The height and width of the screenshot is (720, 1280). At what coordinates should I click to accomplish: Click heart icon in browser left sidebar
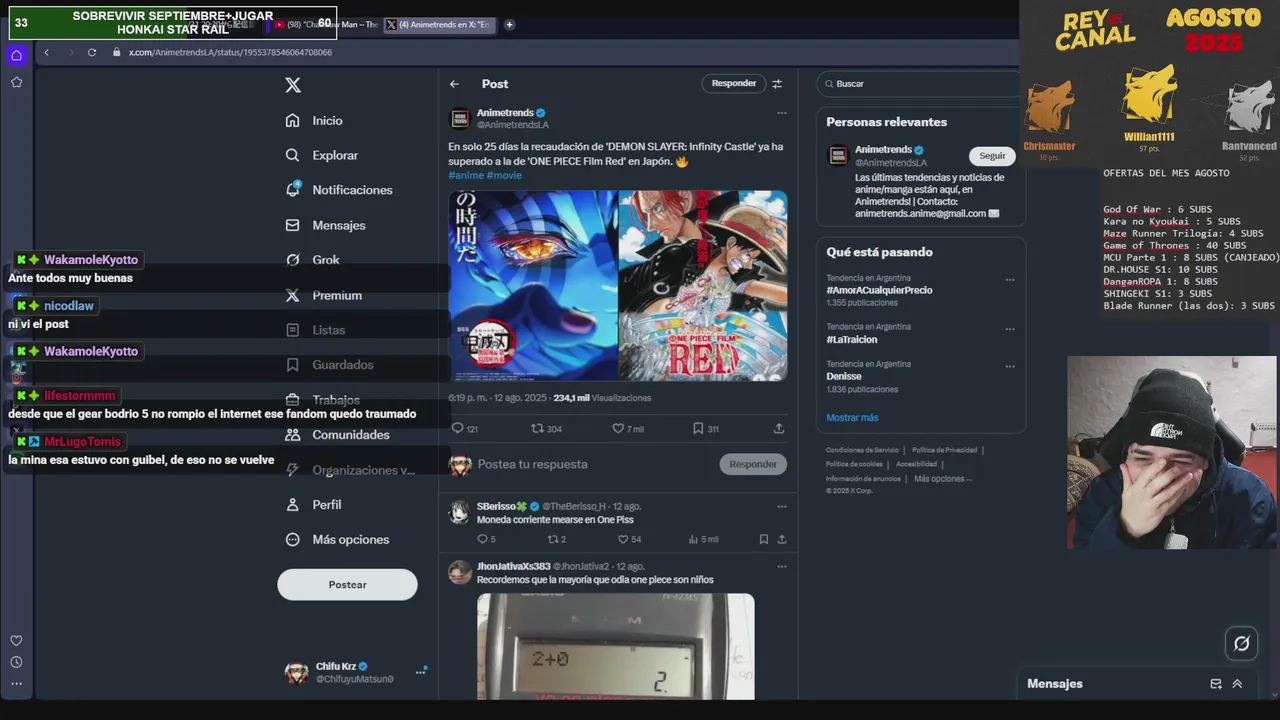coord(16,641)
